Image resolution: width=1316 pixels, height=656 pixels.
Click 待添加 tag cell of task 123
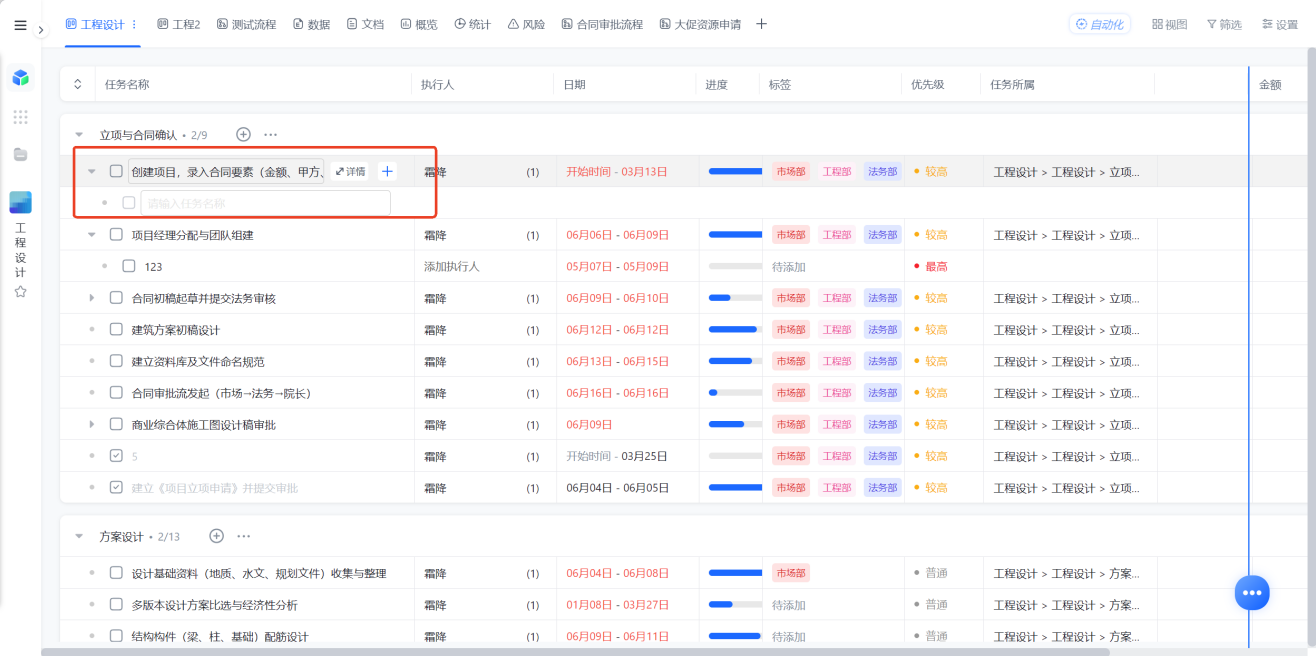[789, 267]
